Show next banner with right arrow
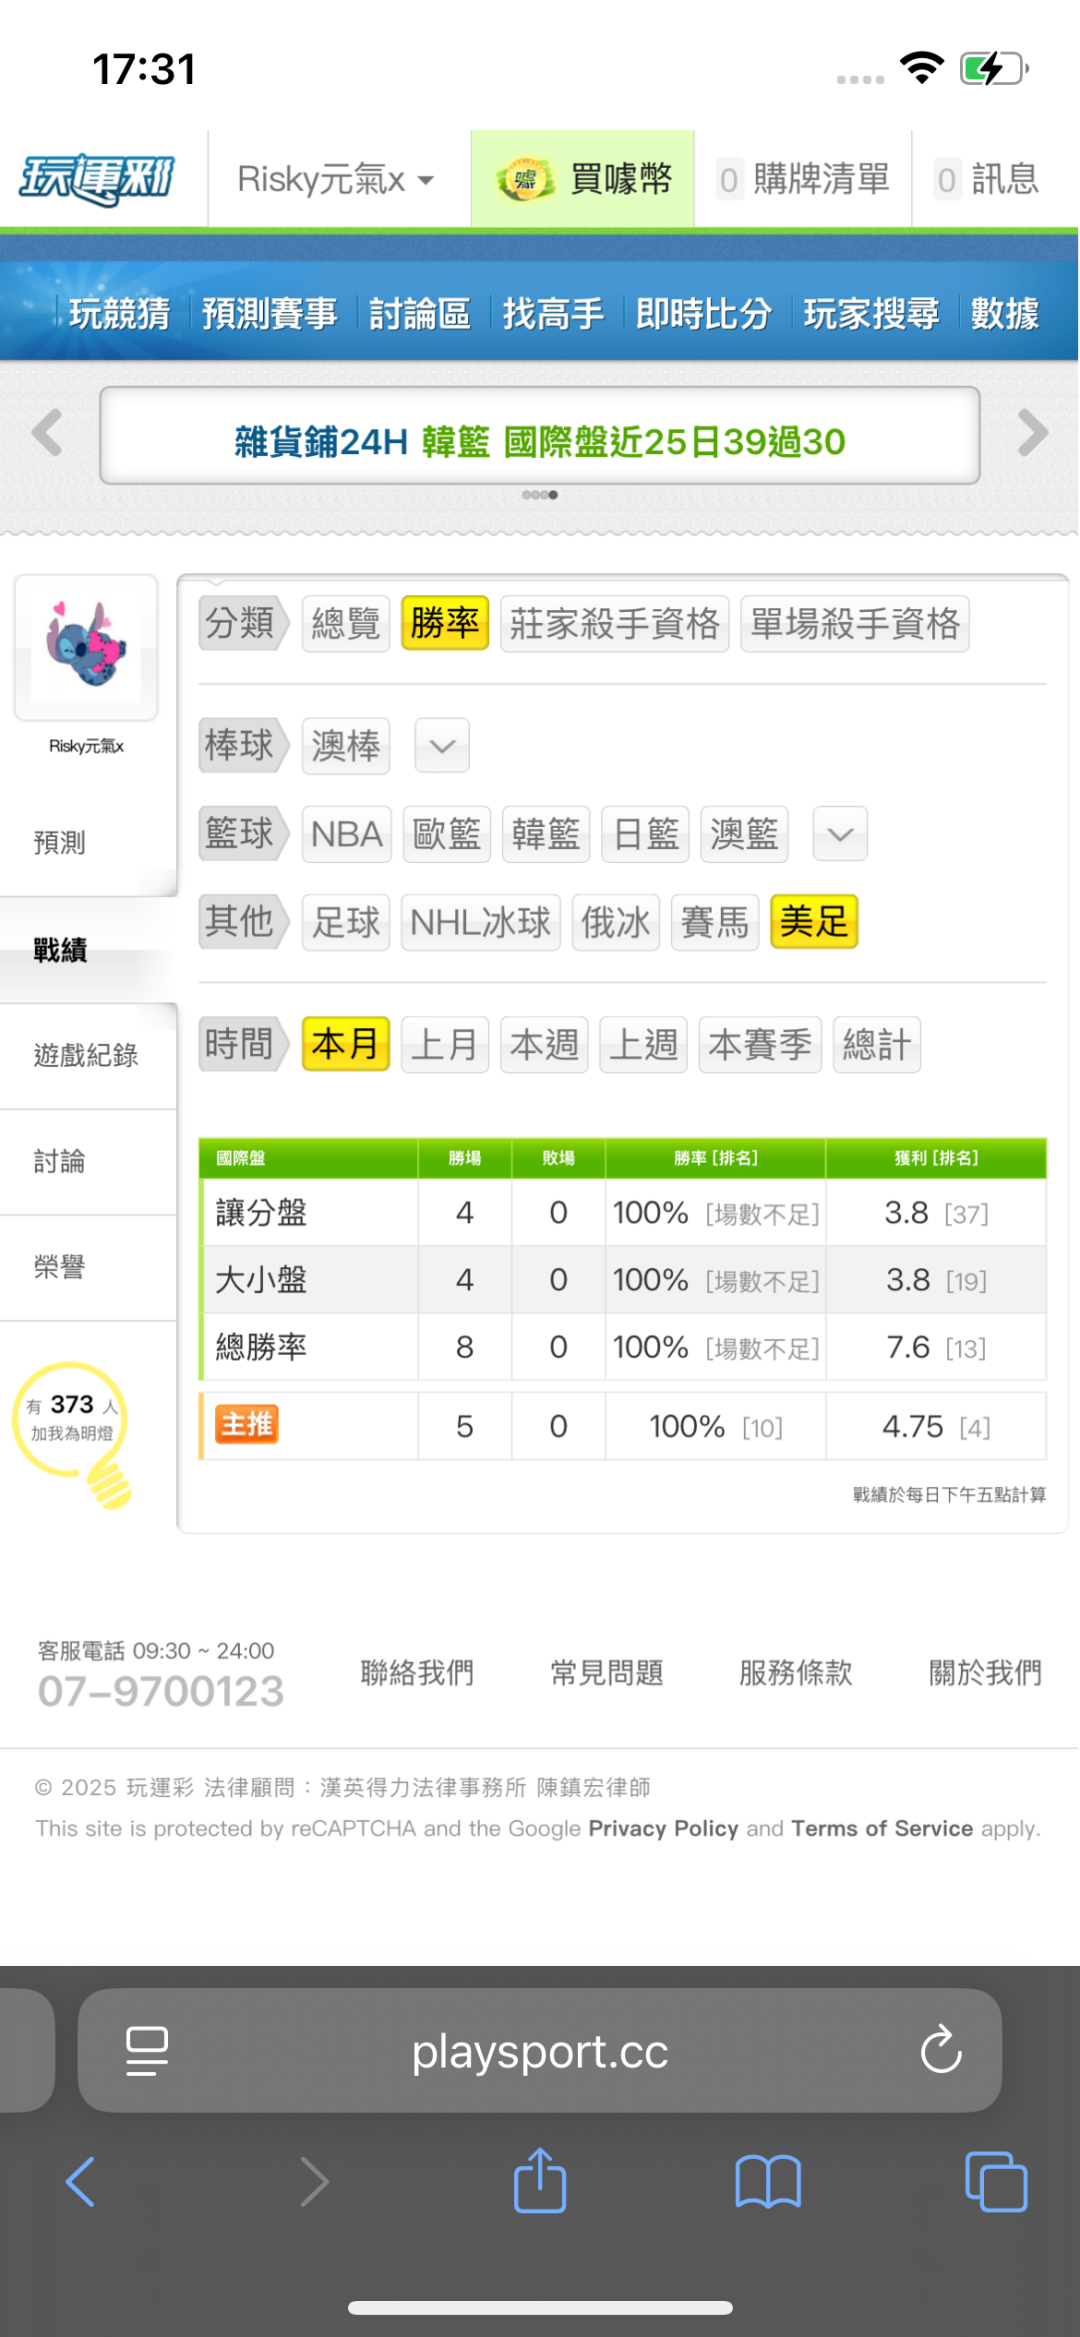Viewport: 1080px width, 2337px height. [x=1032, y=433]
